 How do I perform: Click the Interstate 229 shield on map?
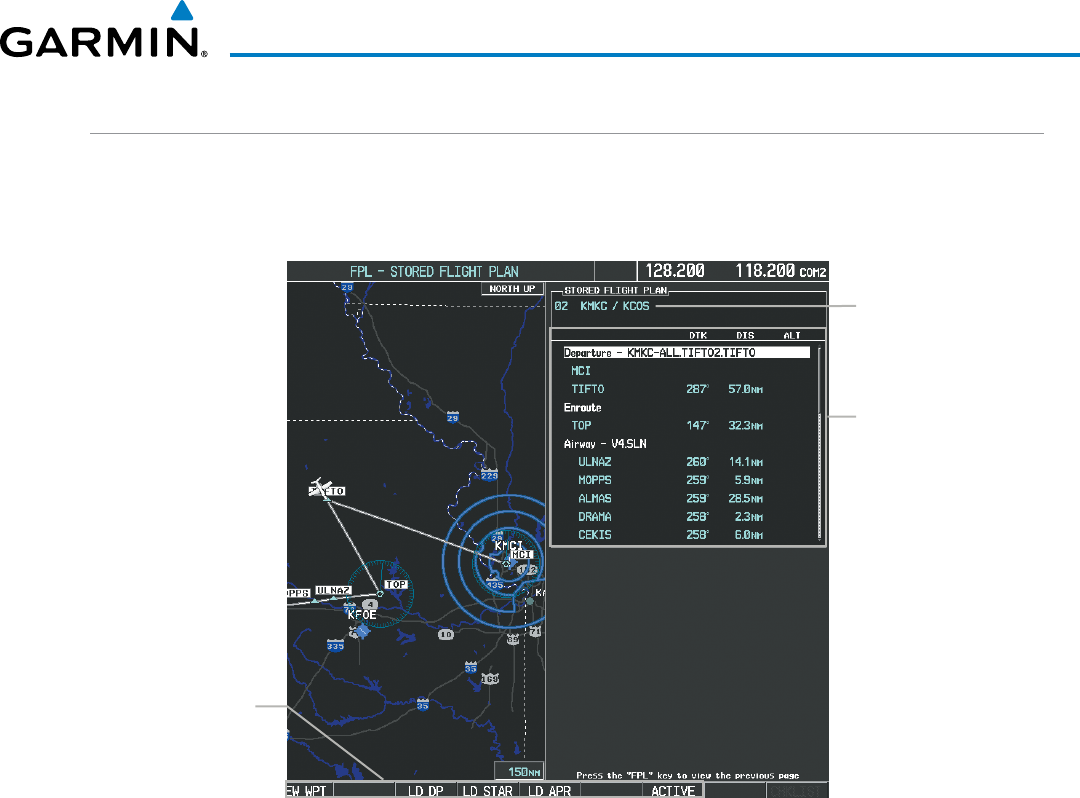click(x=489, y=475)
